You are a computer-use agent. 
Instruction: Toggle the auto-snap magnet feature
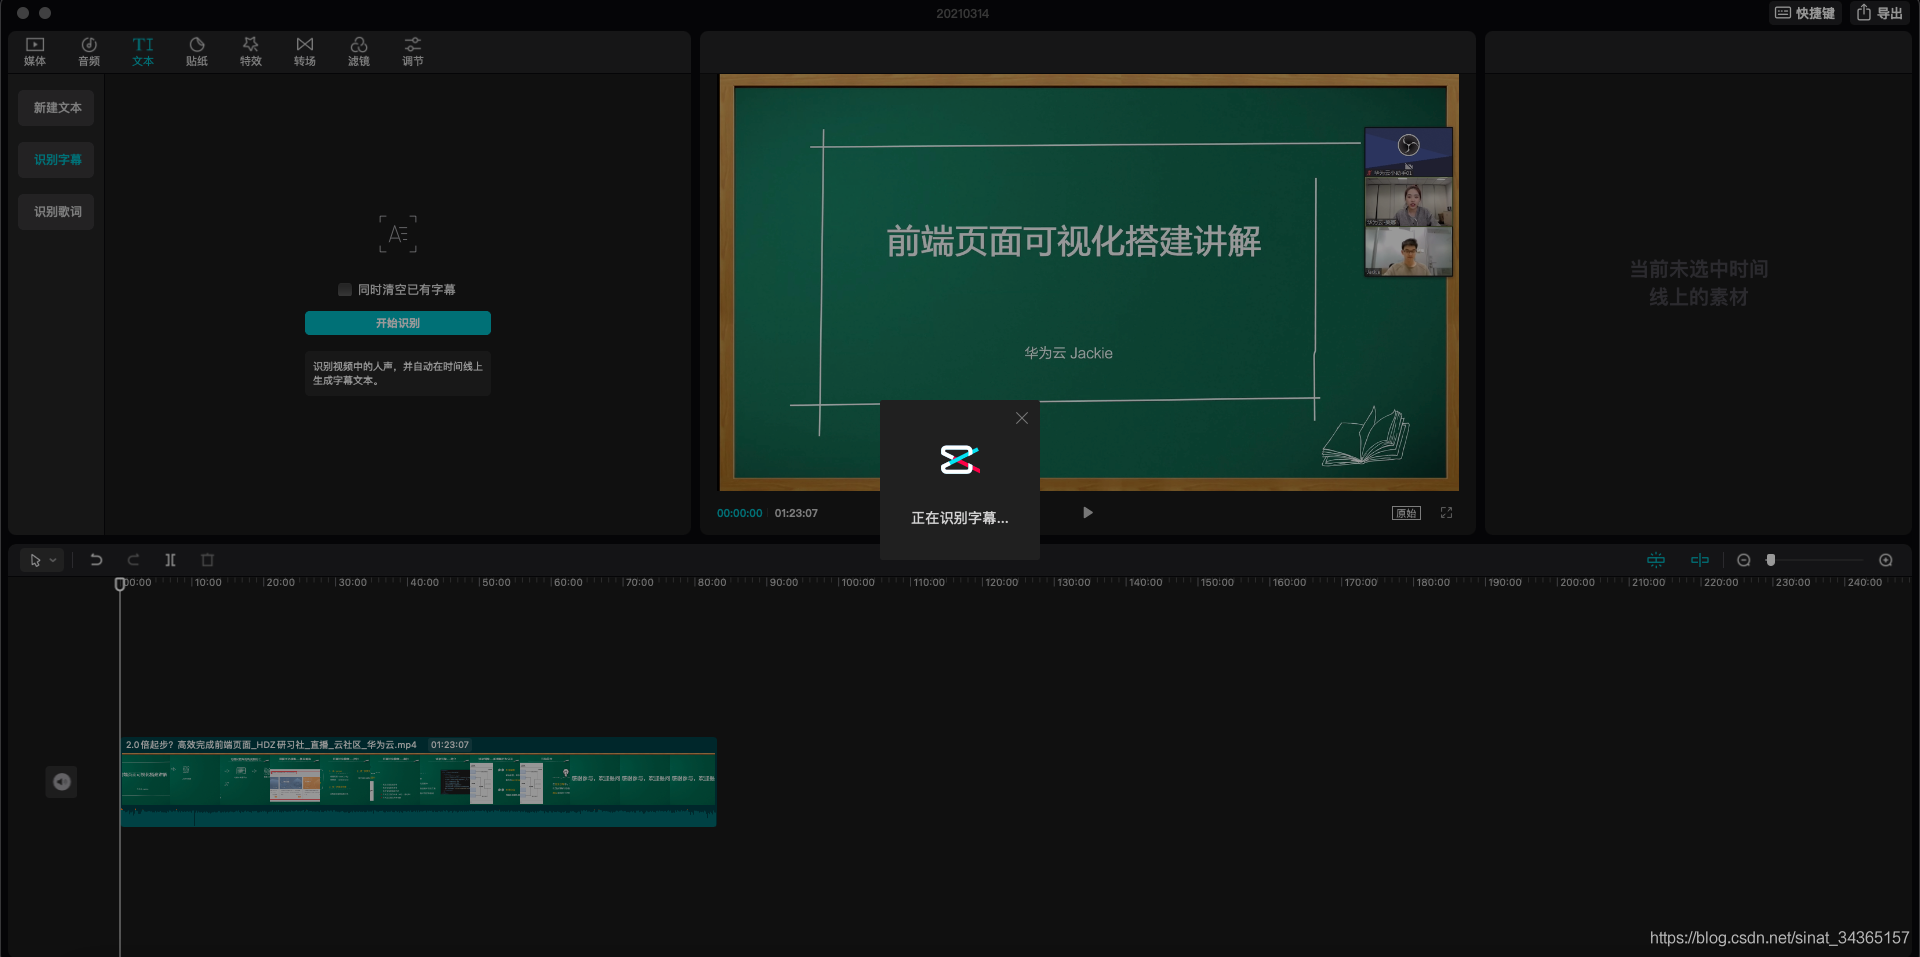tap(1656, 560)
